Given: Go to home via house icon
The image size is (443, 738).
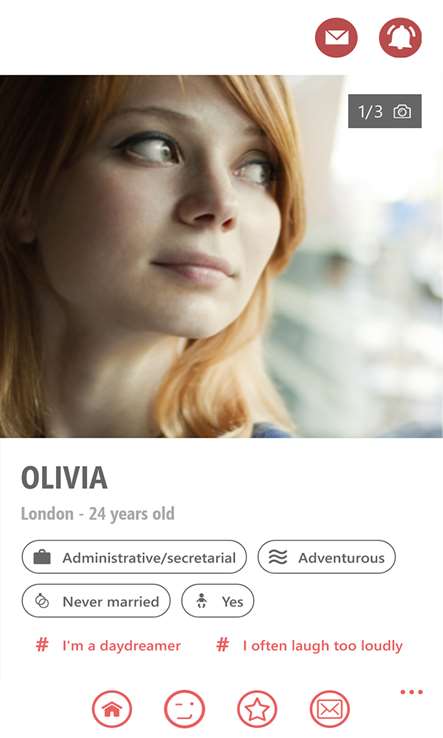Looking at the screenshot, I should (x=112, y=709).
